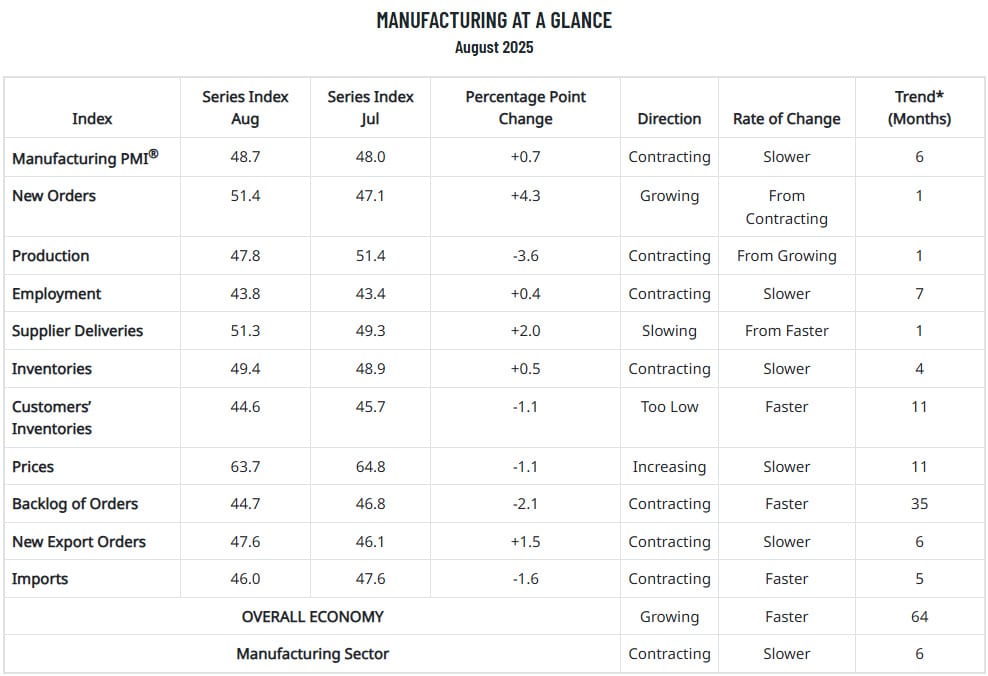
Task: Click the Overall Economy trend value 64
Action: (x=919, y=617)
